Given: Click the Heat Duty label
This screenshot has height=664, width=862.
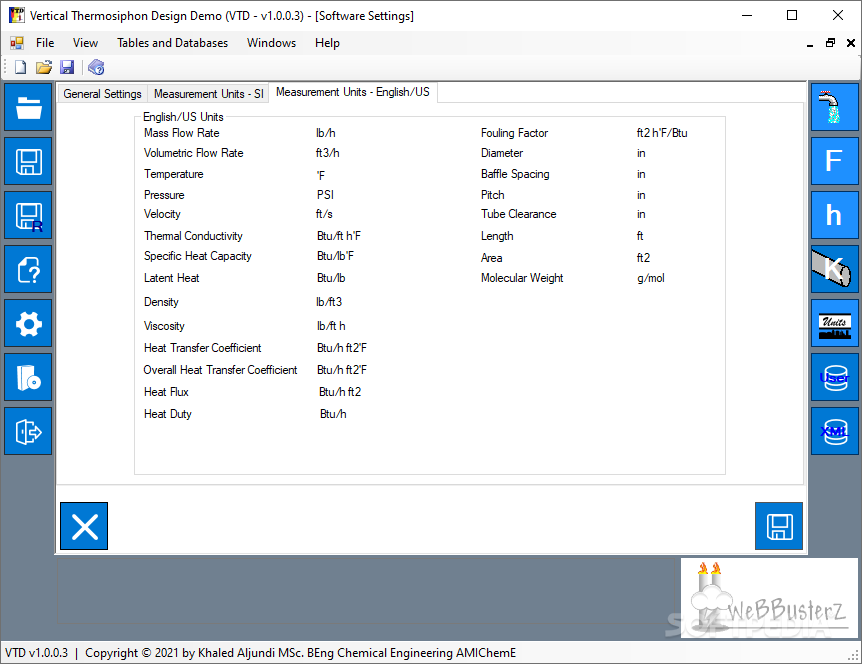Looking at the screenshot, I should (x=168, y=414).
